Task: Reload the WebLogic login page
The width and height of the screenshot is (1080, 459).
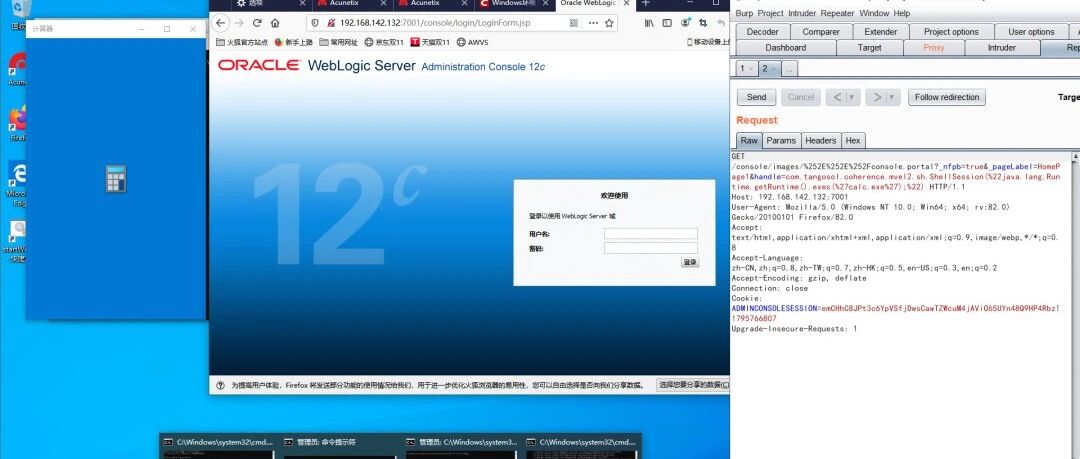Action: click(257, 23)
